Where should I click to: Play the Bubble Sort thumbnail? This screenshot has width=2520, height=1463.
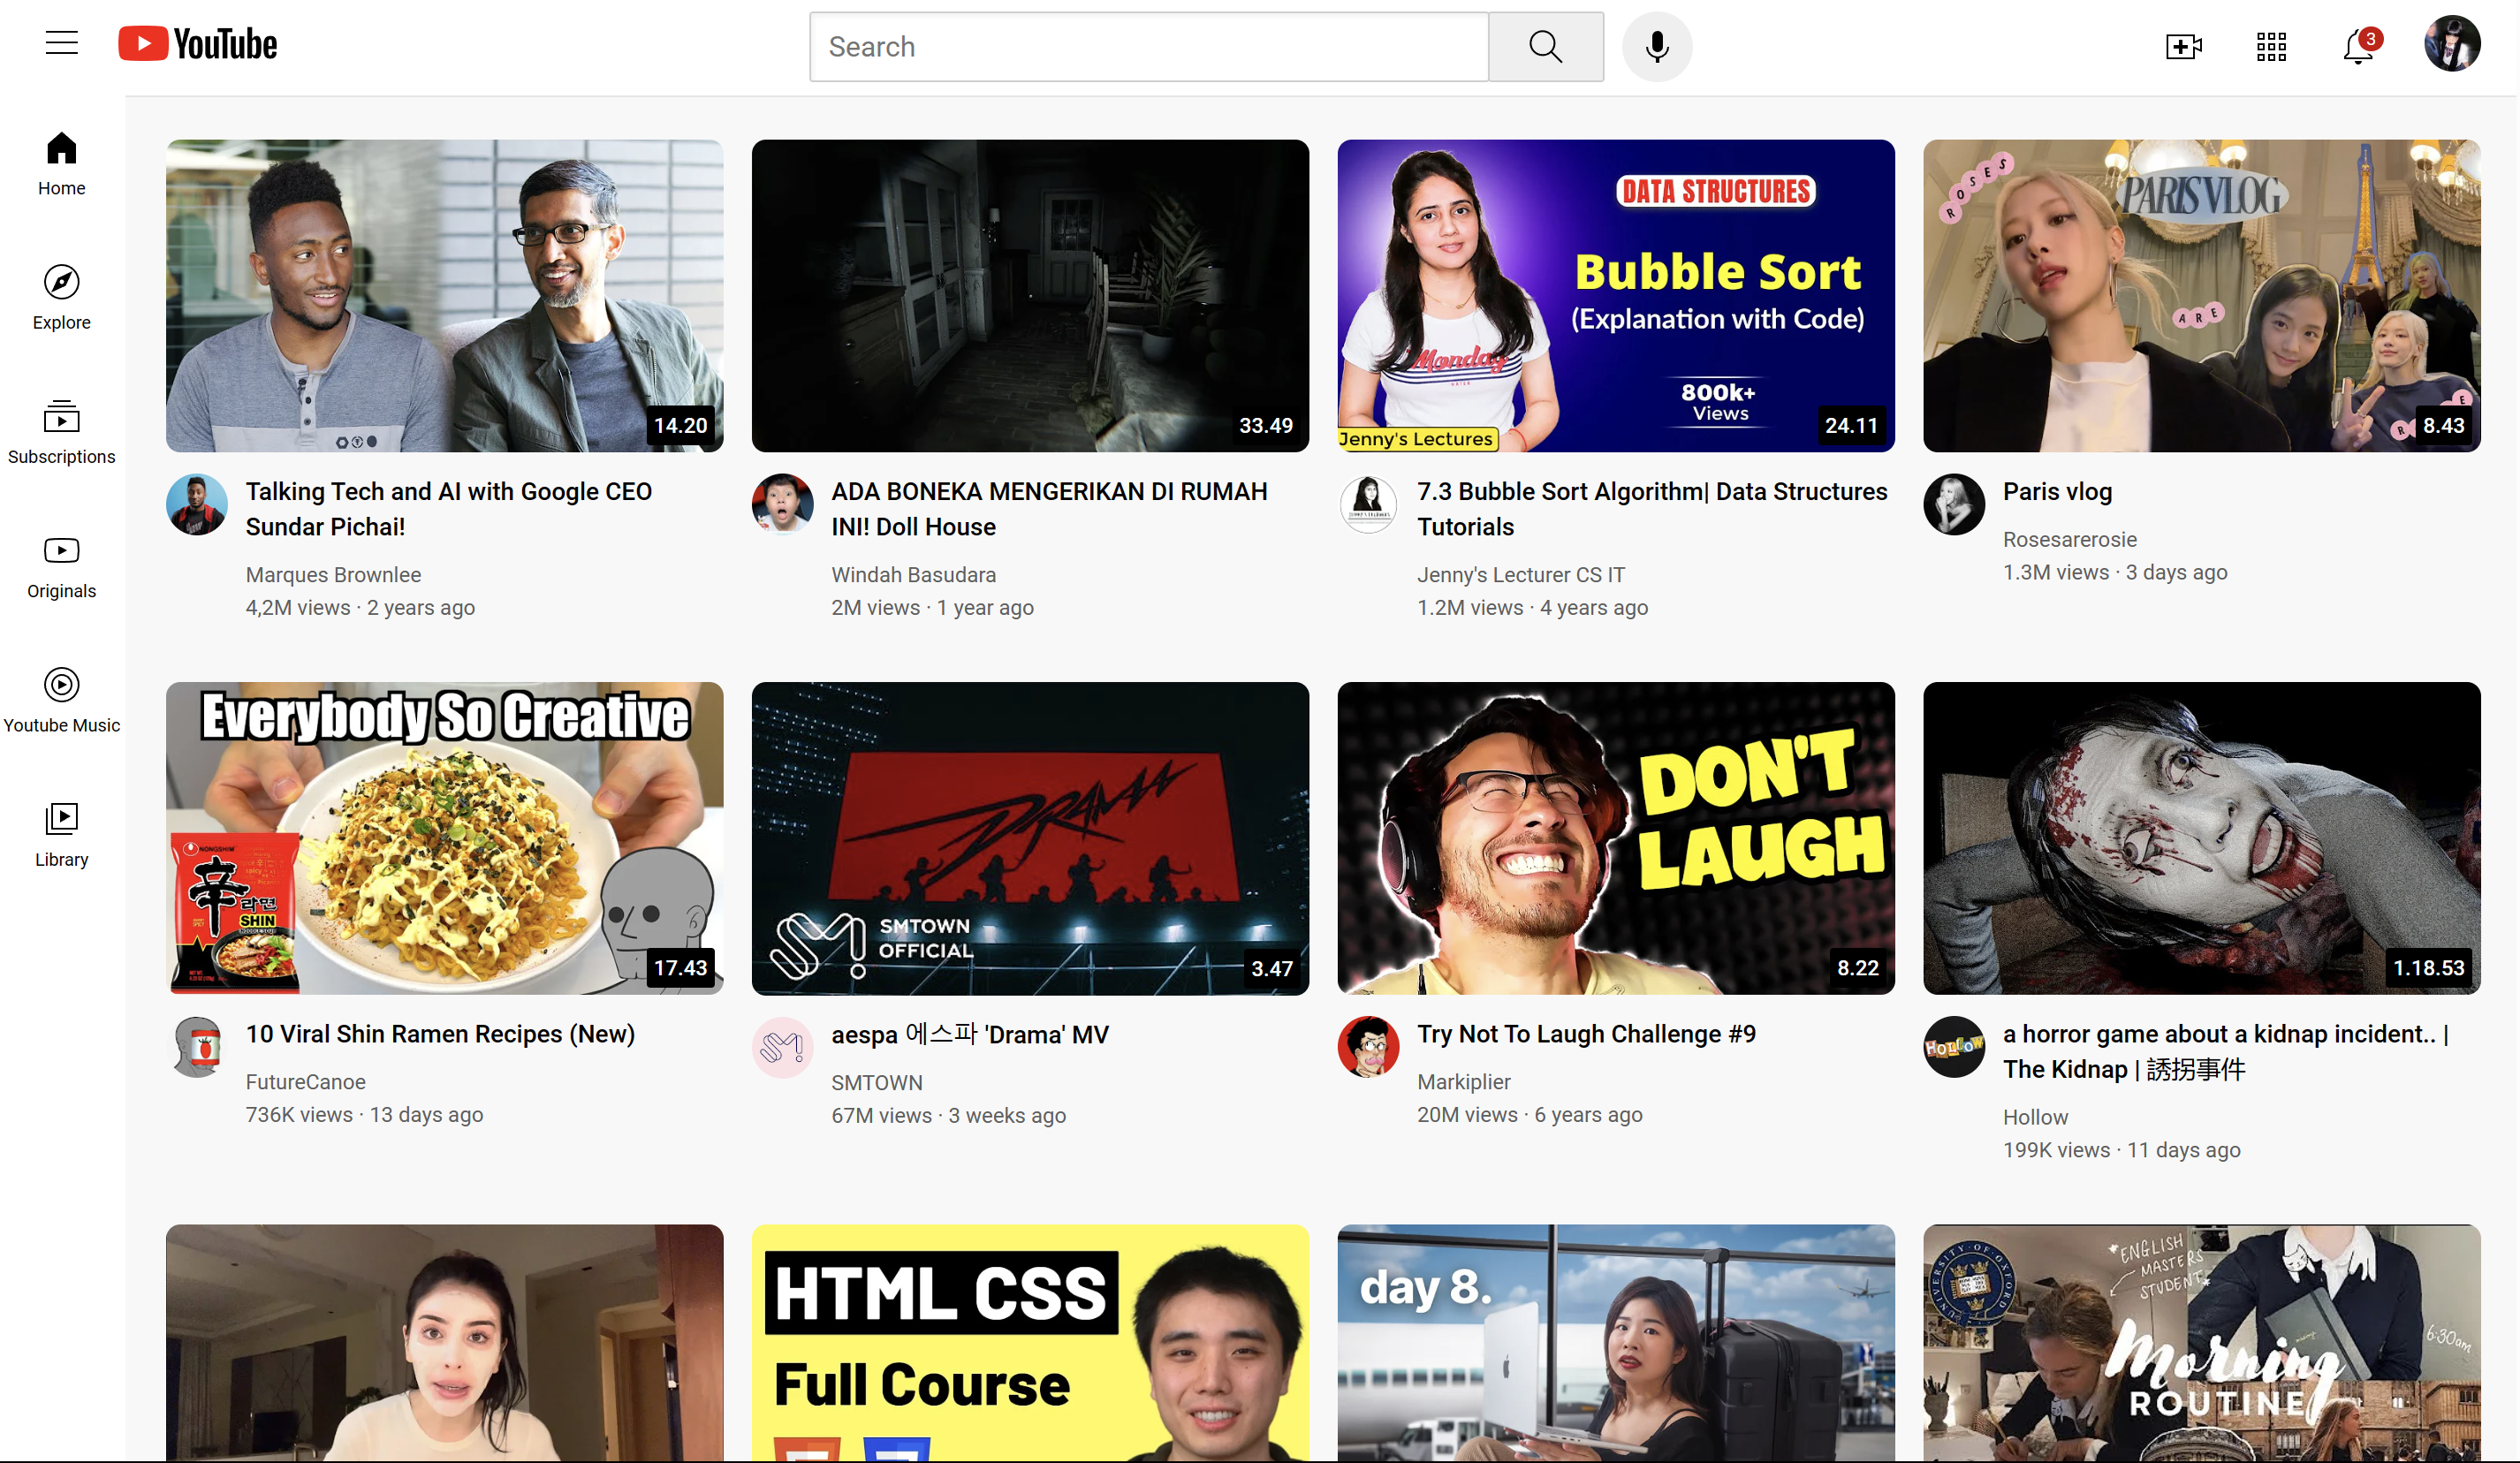pos(1616,296)
